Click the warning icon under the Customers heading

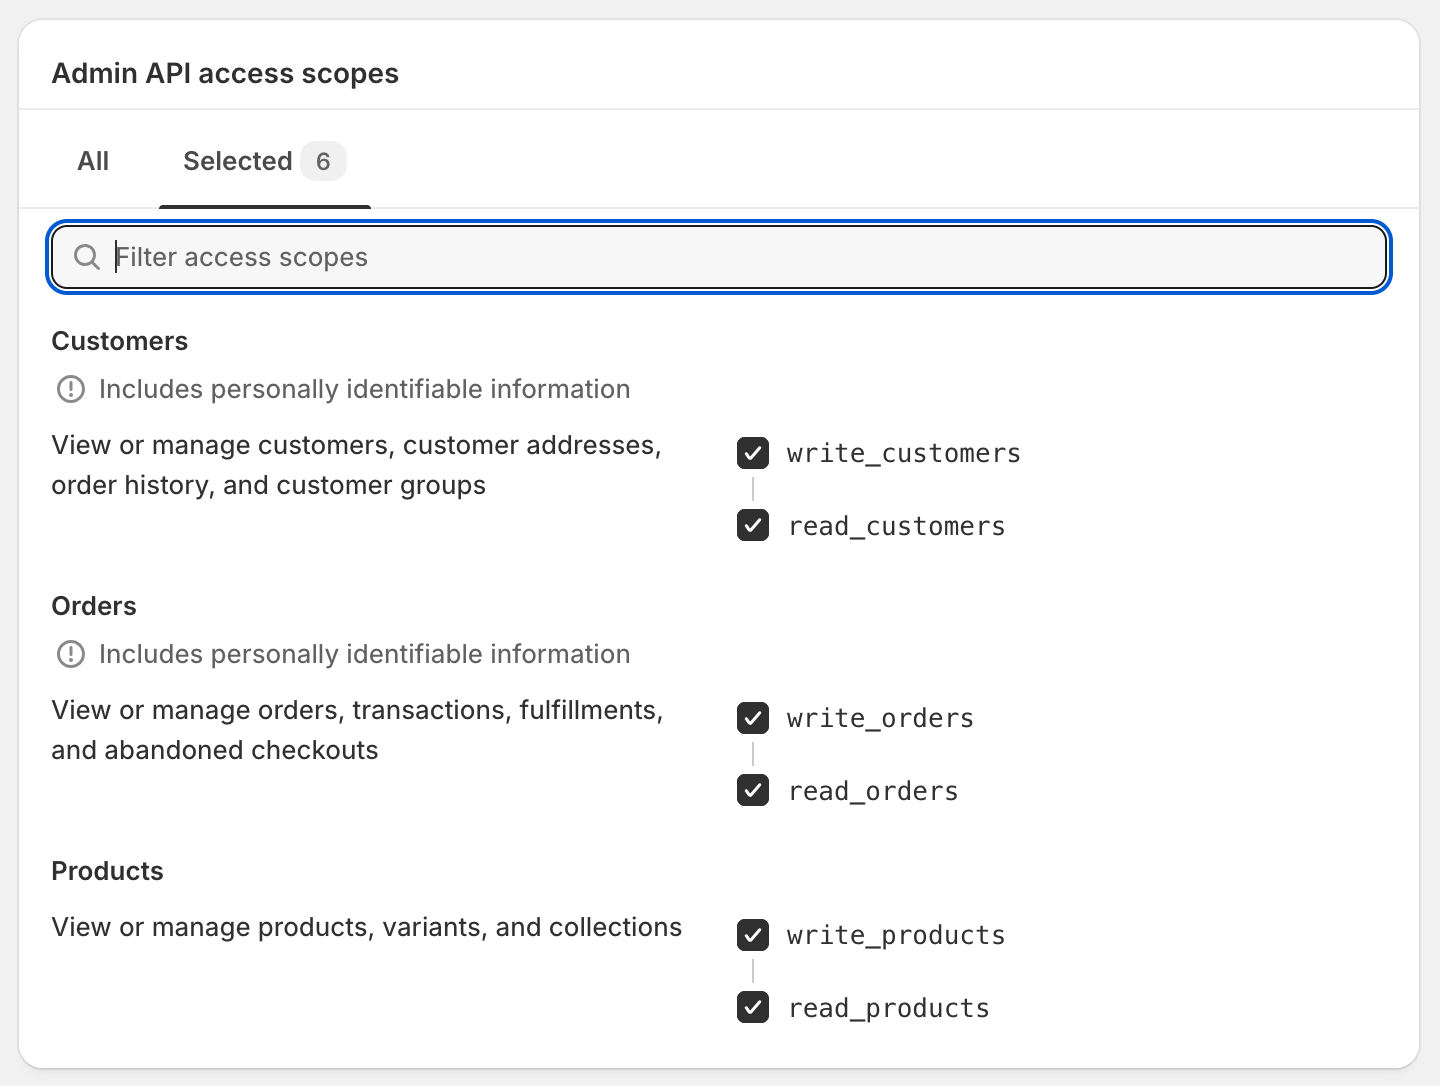(x=71, y=389)
